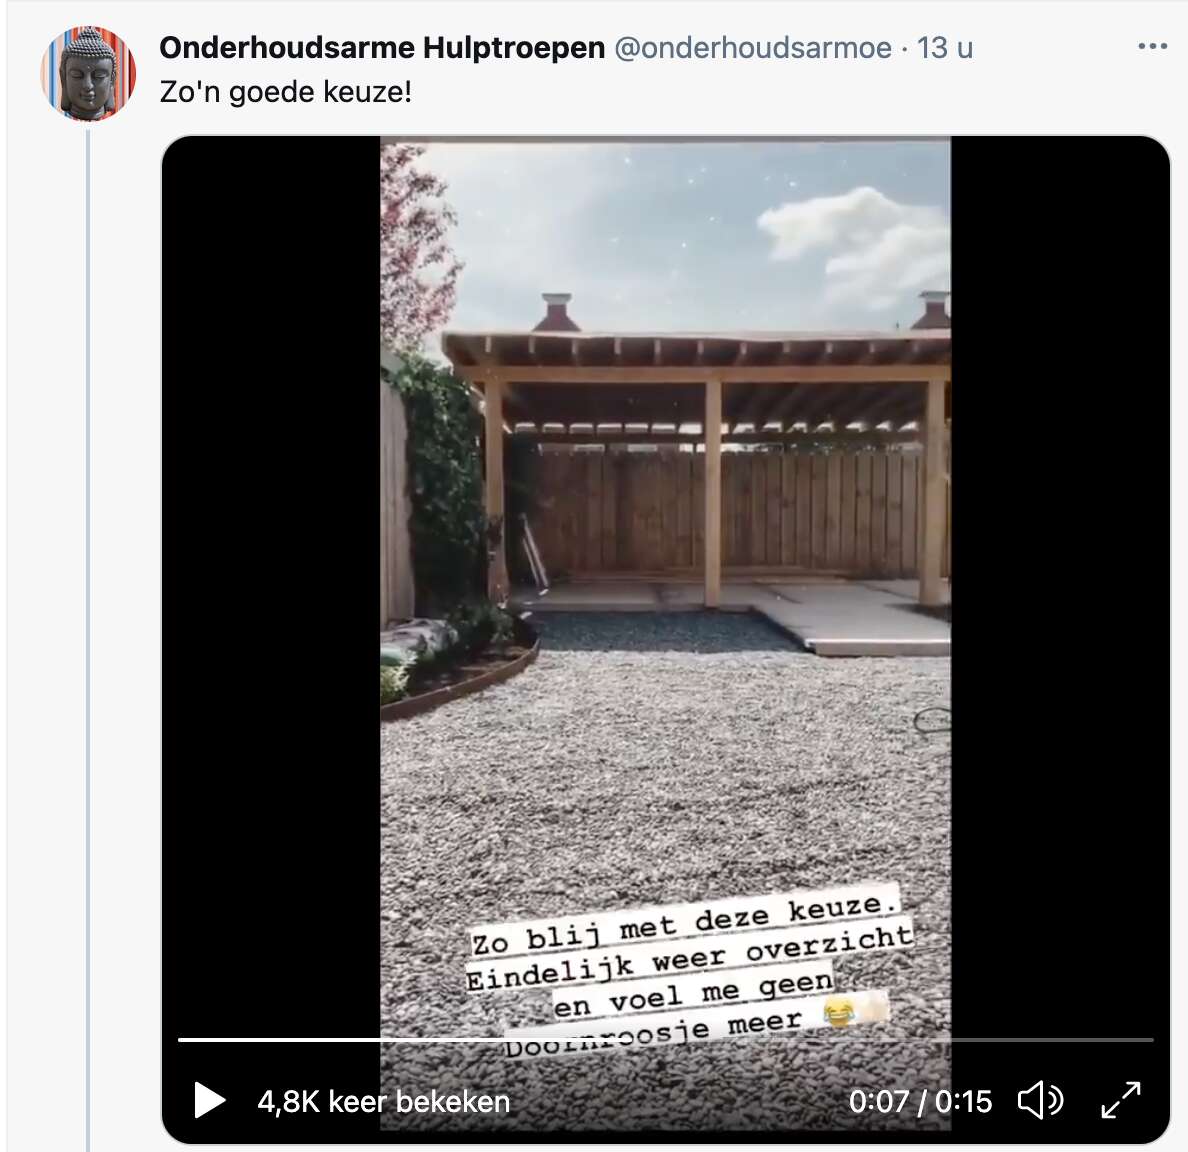Click the 0:07 / 0:15 time display
The height and width of the screenshot is (1152, 1188).
click(920, 1101)
